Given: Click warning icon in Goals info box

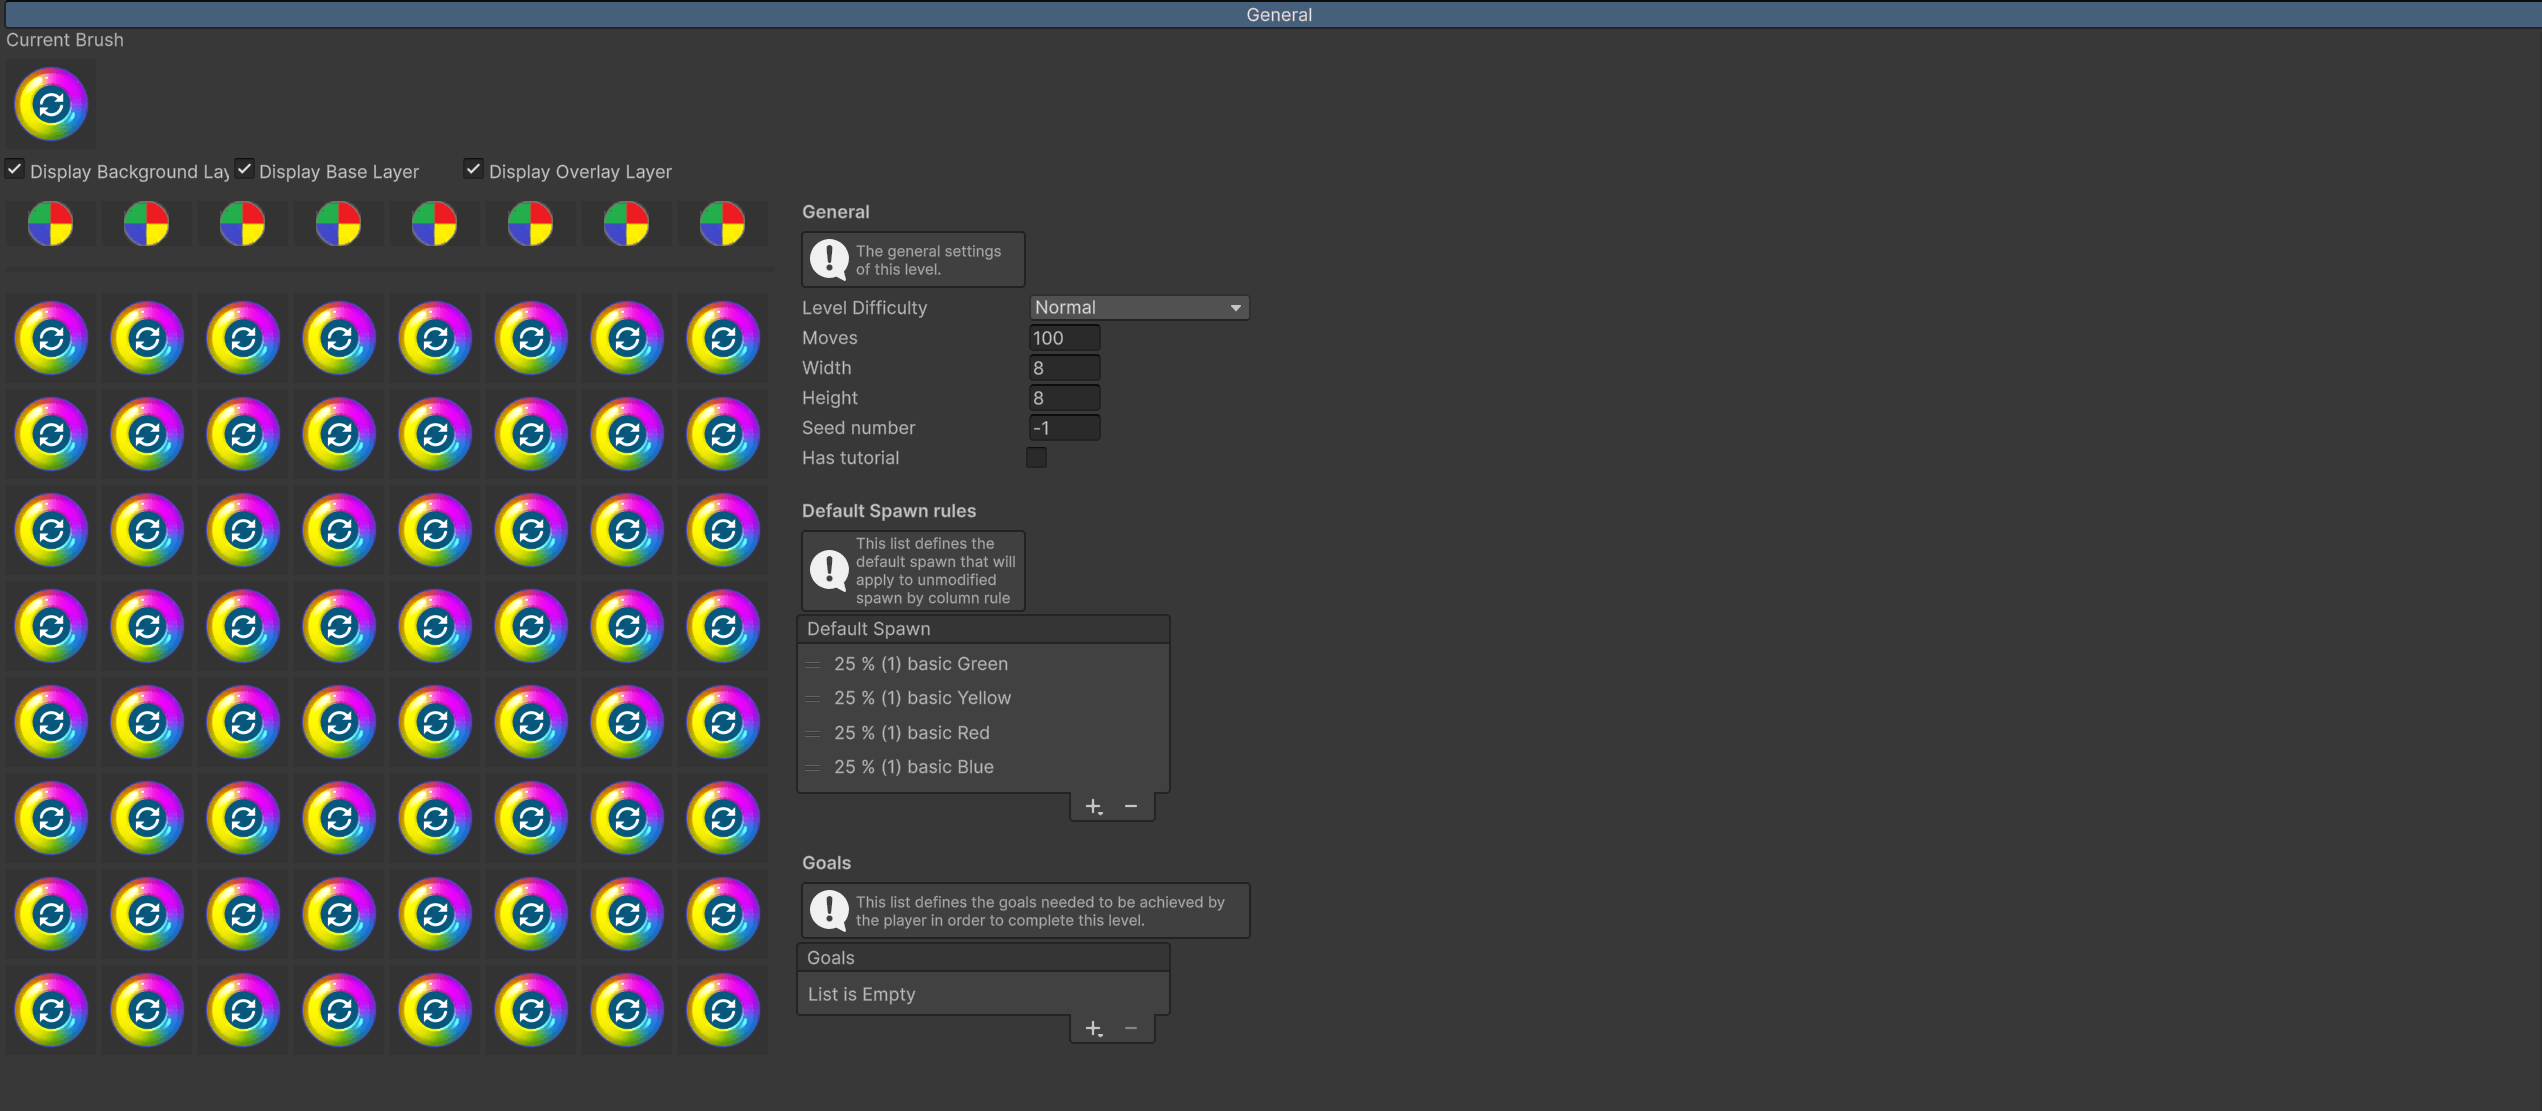Looking at the screenshot, I should pos(829,910).
